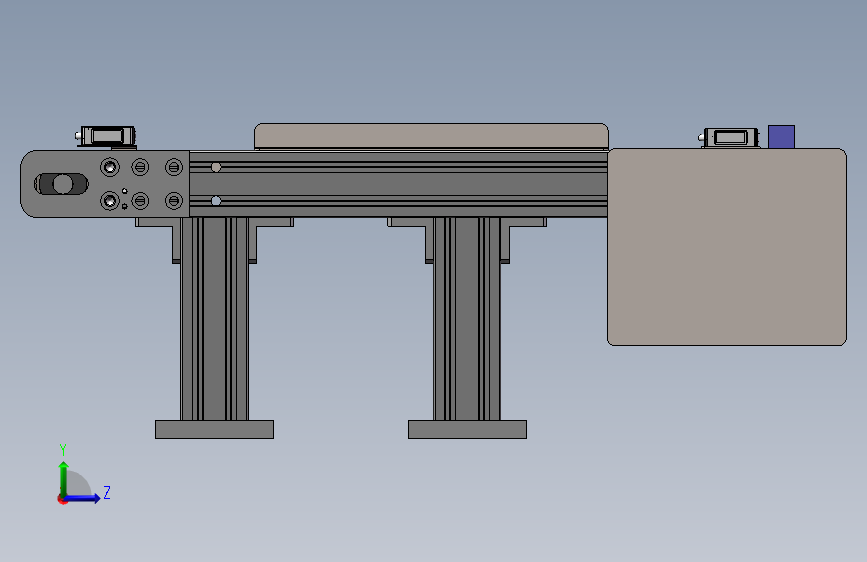Click the light-blue round marker on the lower rail slot
Screen dimensions: 867x562
pos(216,201)
